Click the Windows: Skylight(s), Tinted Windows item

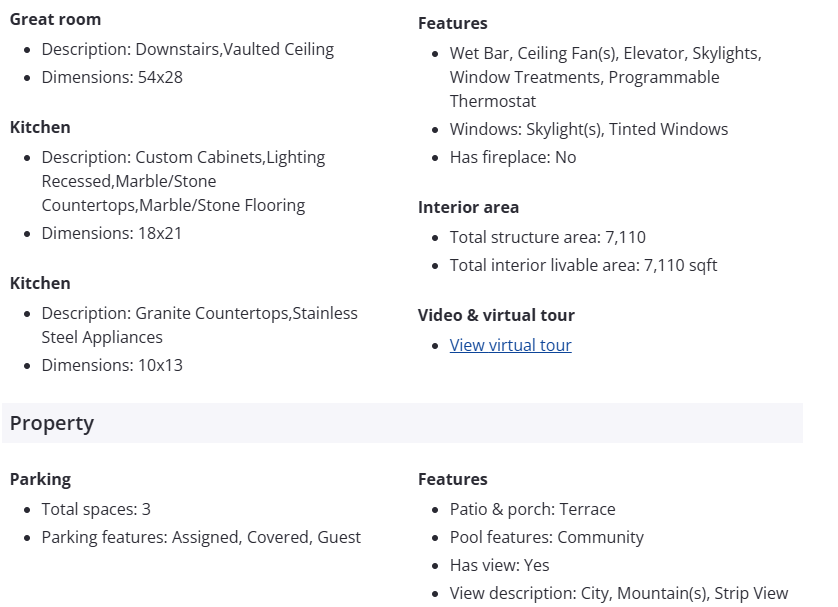pos(589,129)
